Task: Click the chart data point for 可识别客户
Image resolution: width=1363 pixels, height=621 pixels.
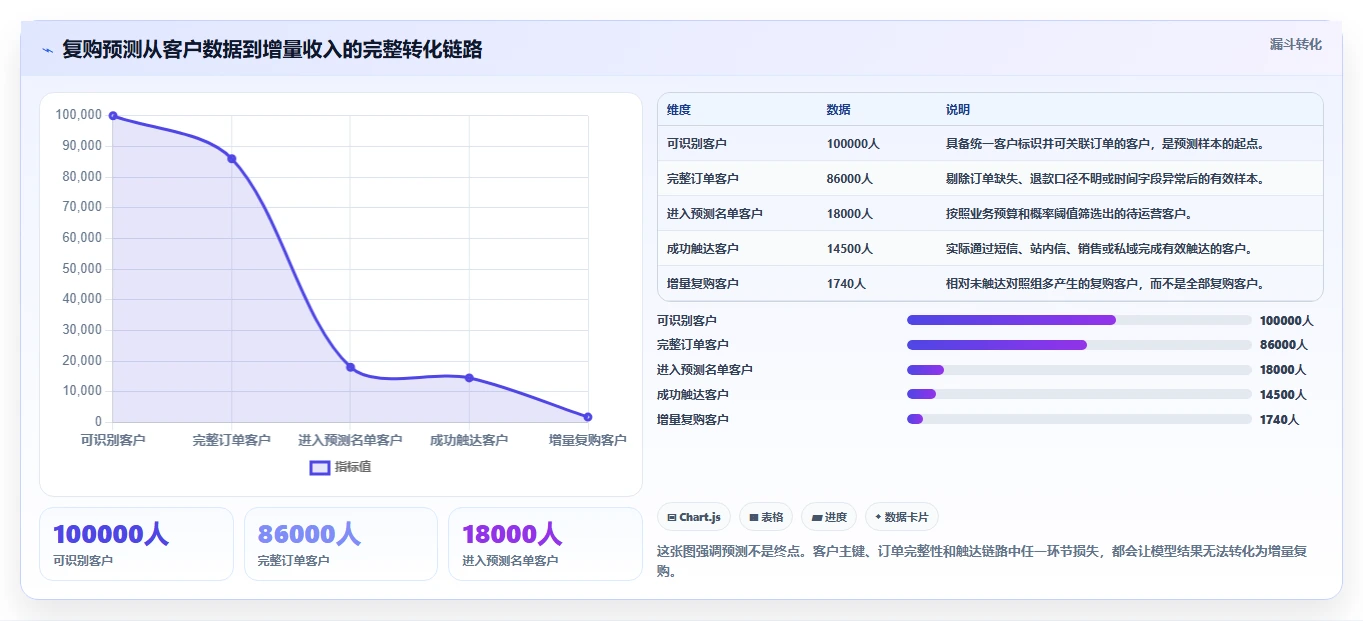Action: click(x=113, y=116)
